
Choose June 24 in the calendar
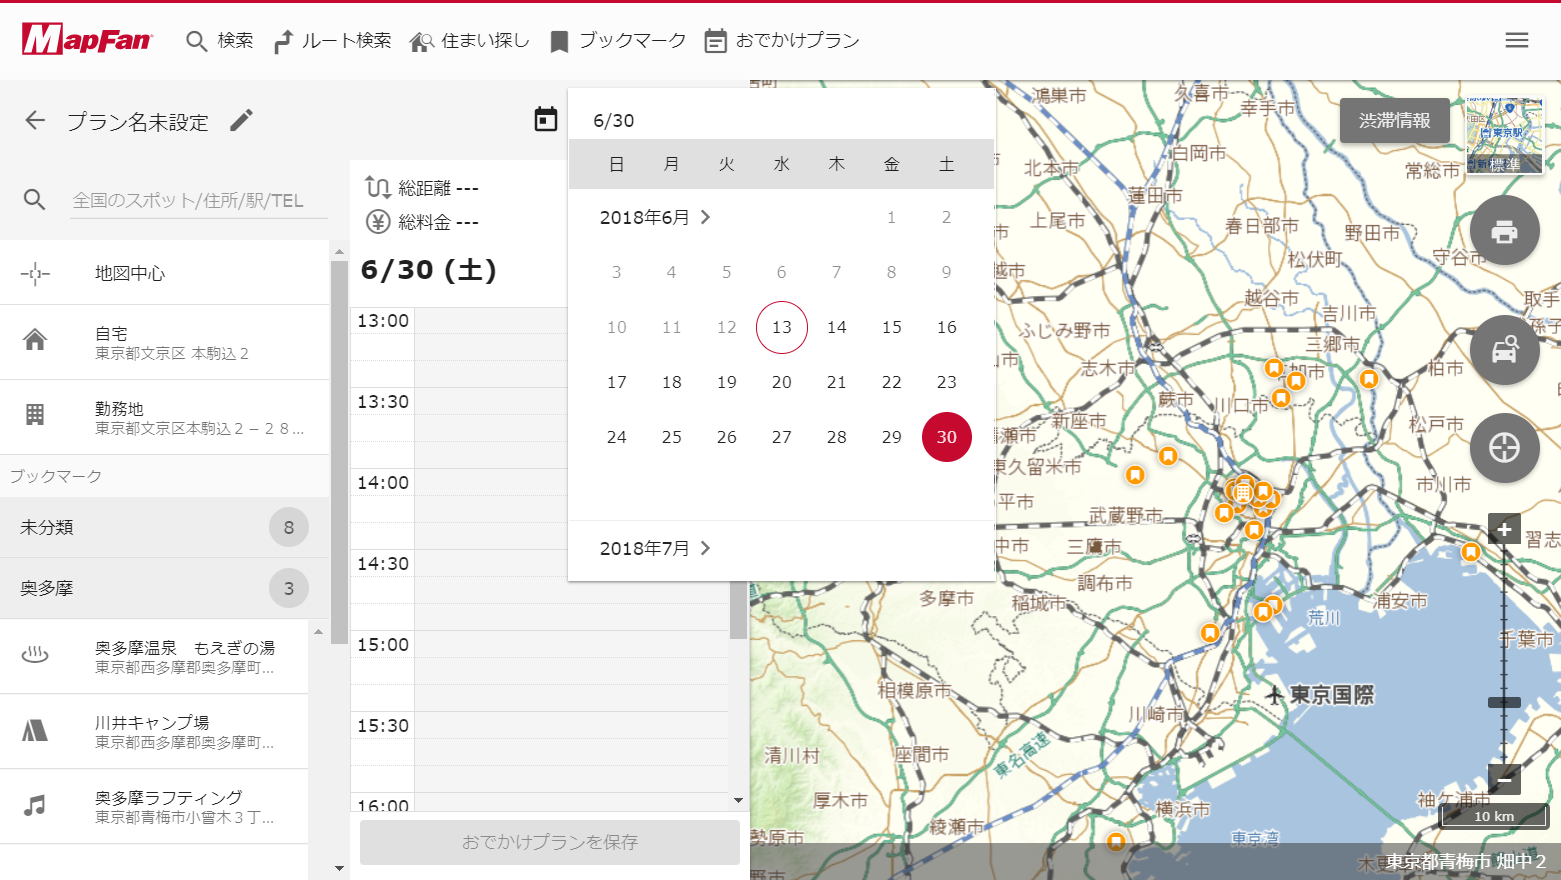pos(617,437)
